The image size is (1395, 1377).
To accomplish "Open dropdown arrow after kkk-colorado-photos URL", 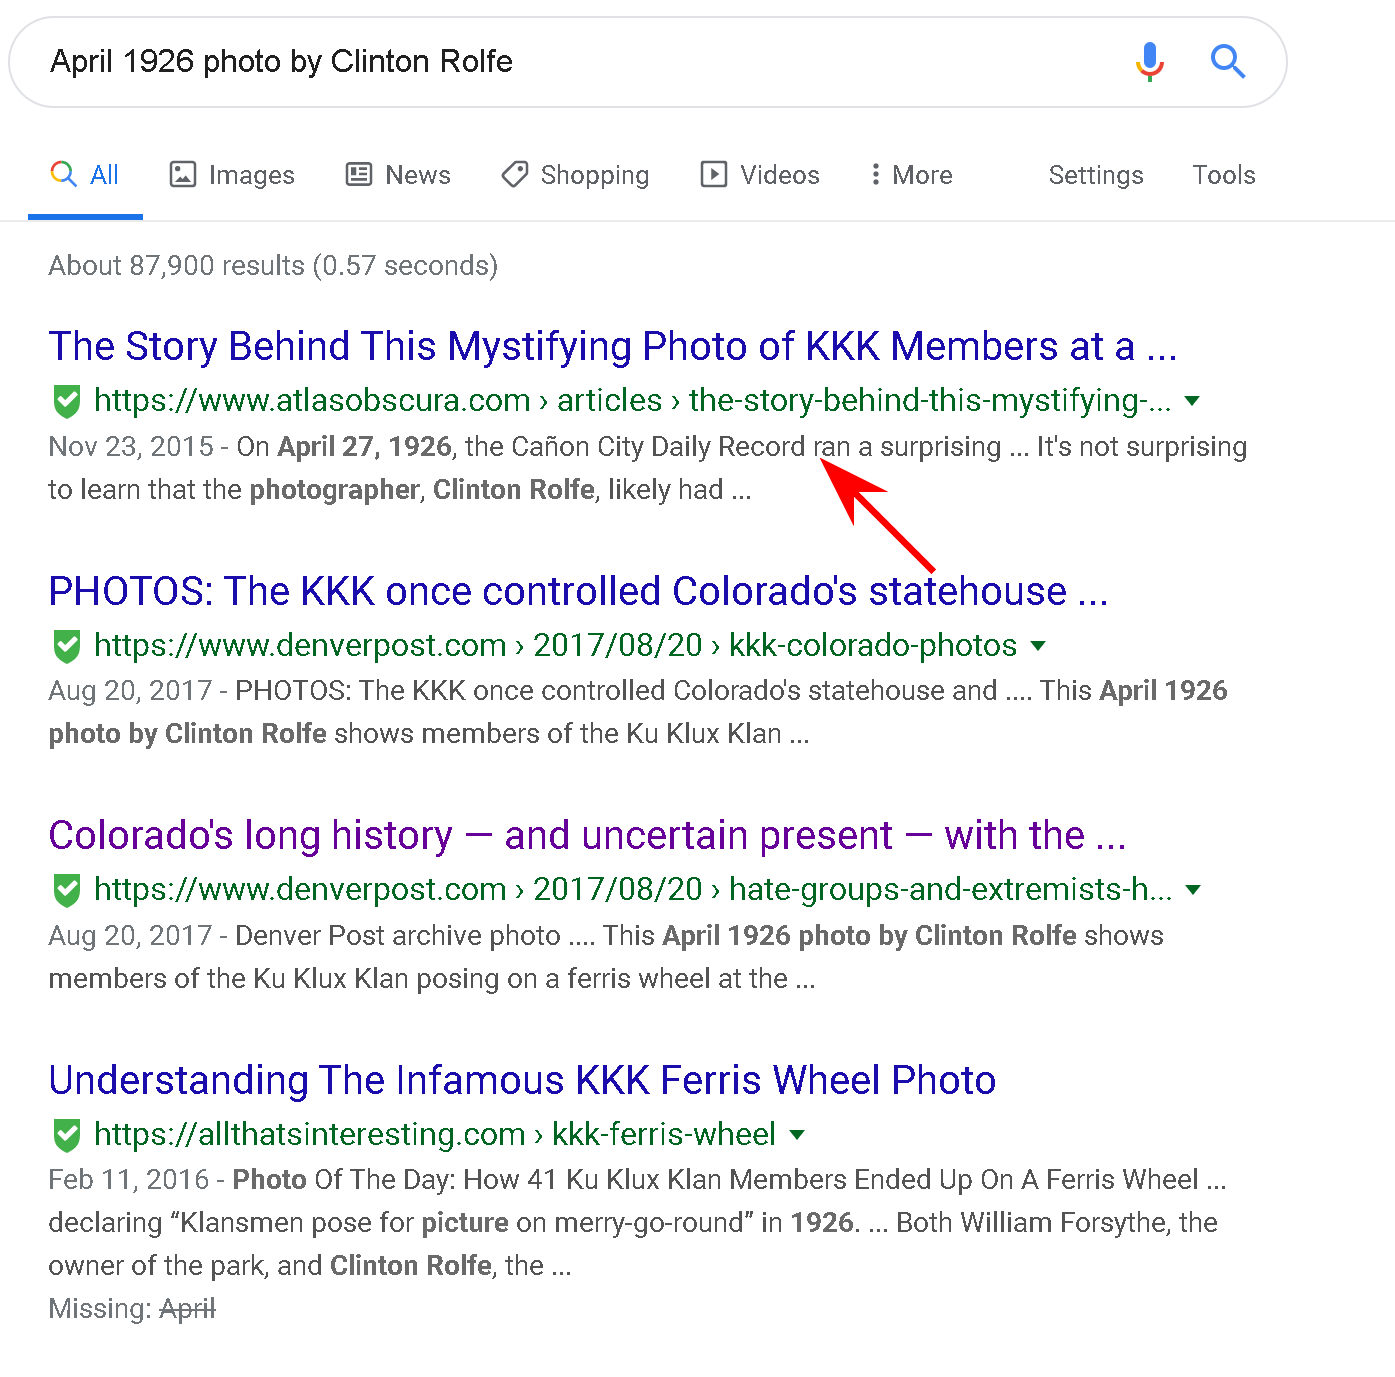I will click(1038, 646).
